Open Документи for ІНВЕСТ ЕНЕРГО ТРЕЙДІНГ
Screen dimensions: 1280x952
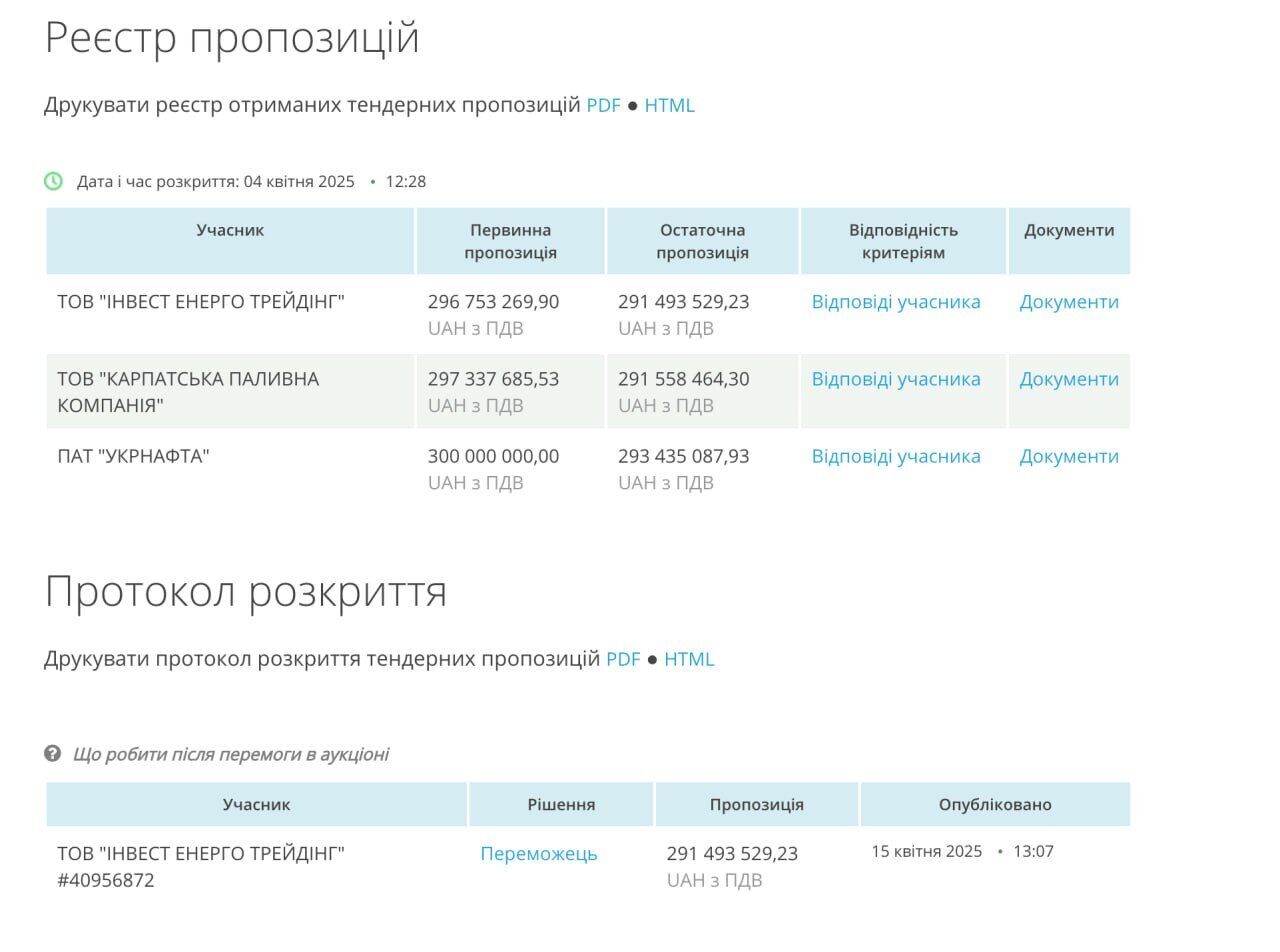(x=1069, y=302)
